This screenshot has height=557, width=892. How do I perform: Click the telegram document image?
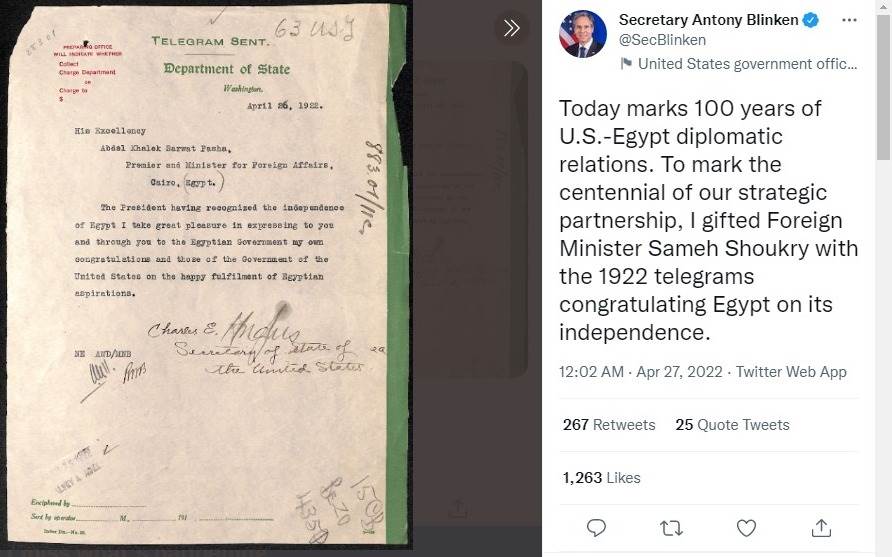[208, 276]
